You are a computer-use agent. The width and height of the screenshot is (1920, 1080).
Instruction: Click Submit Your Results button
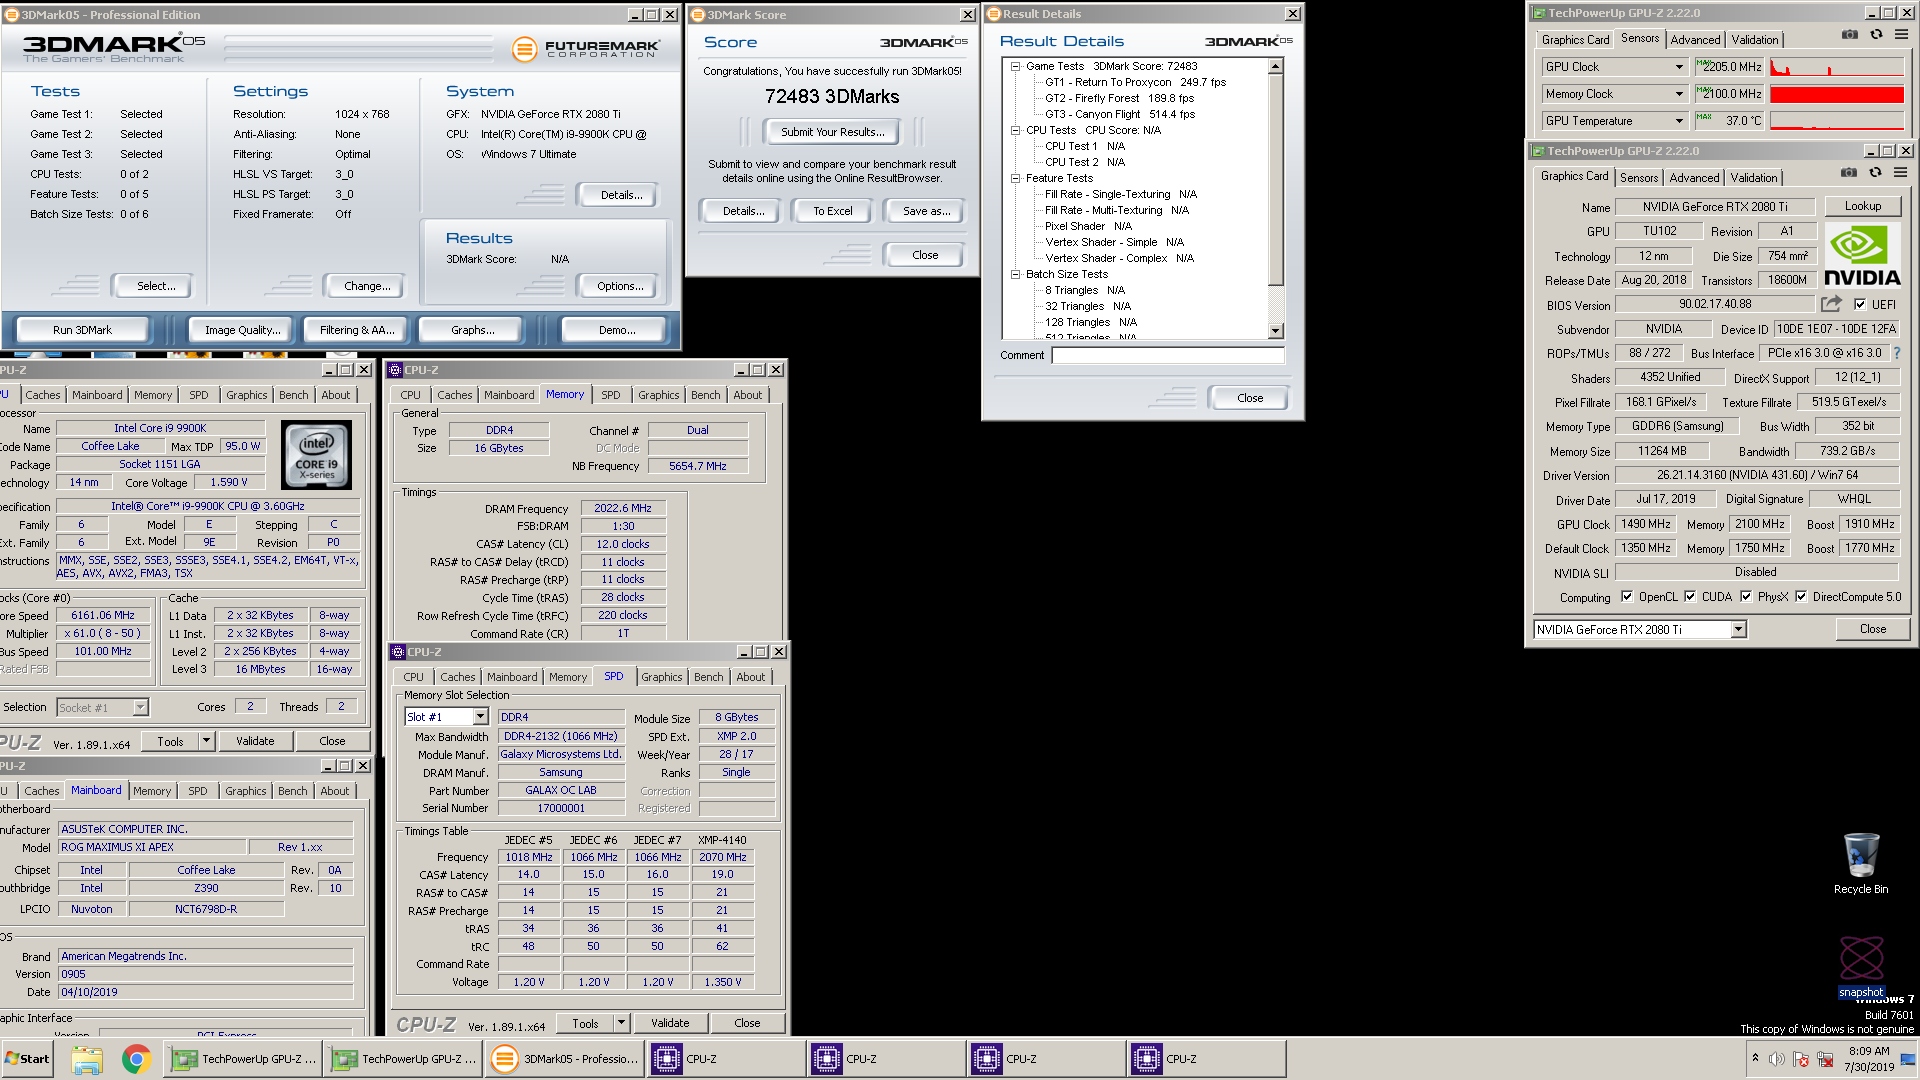coord(832,132)
